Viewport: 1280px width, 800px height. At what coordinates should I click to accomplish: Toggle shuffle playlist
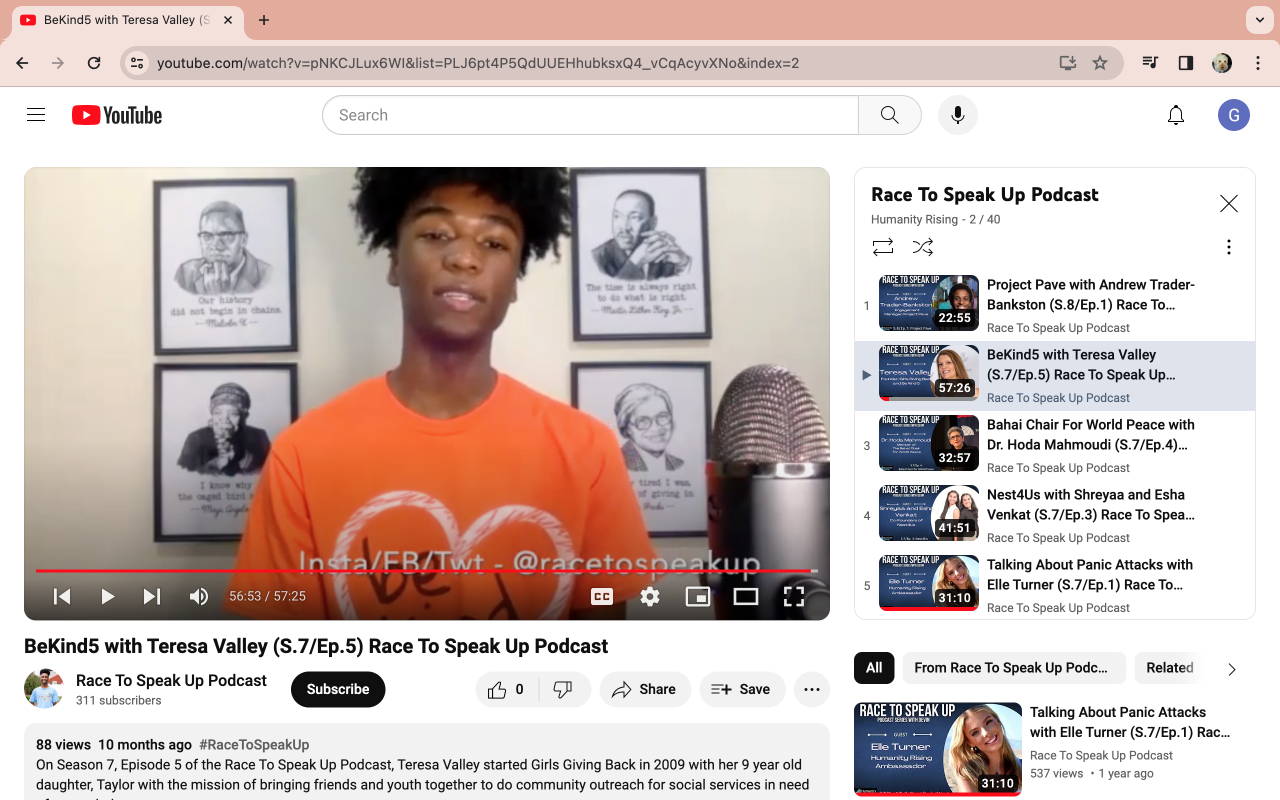[x=923, y=247]
